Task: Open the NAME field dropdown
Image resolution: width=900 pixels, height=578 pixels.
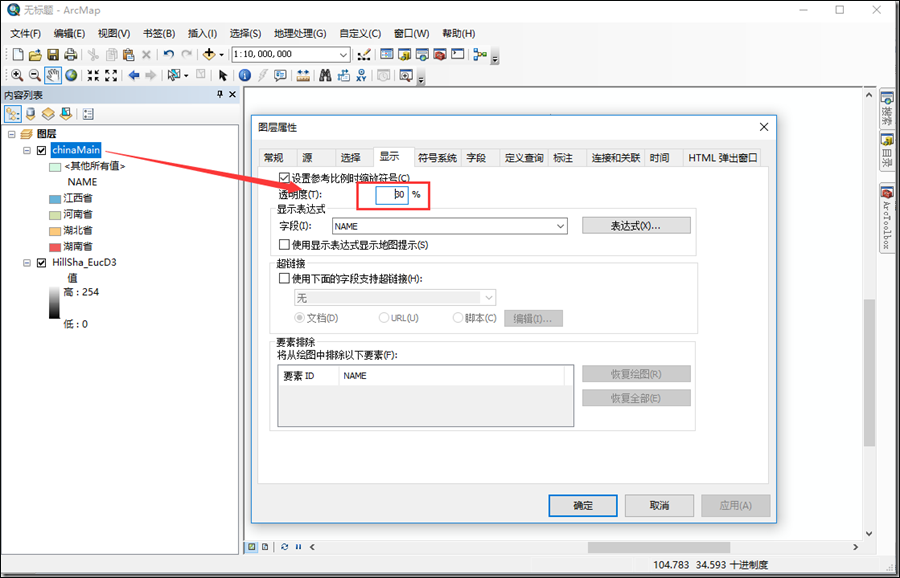Action: point(560,226)
